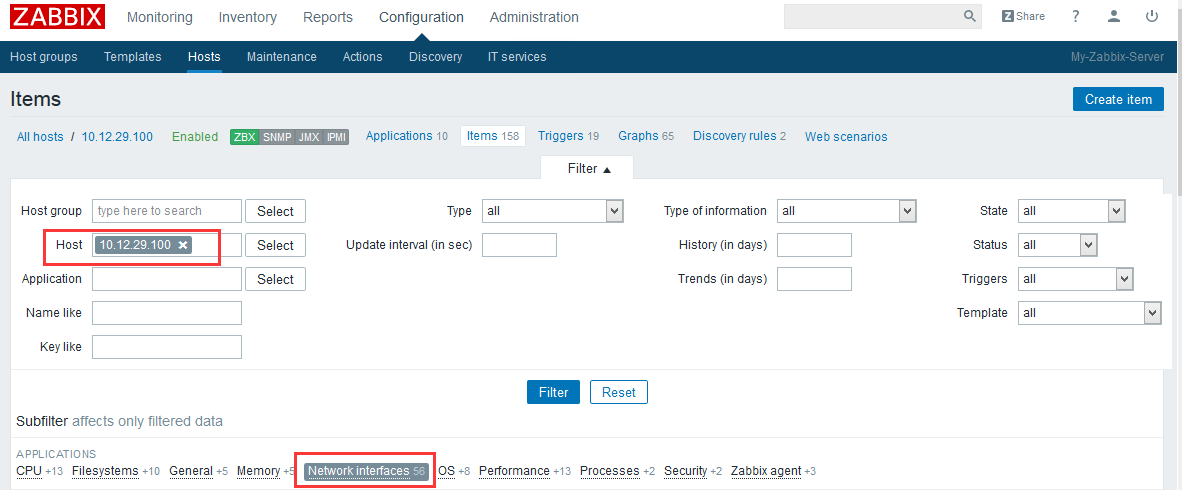This screenshot has width=1182, height=490.
Task: Open the Reports menu
Action: coord(328,17)
